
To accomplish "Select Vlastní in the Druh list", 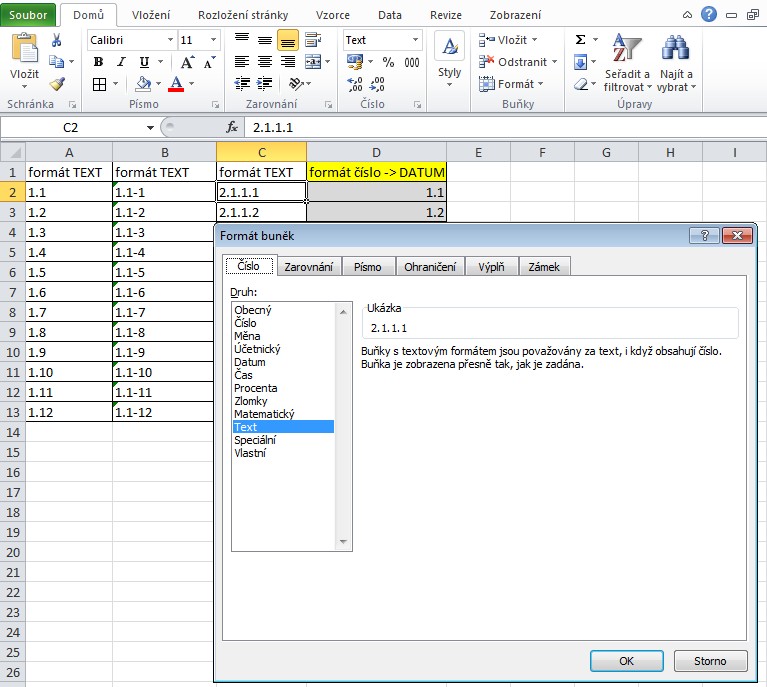I will tap(250, 453).
